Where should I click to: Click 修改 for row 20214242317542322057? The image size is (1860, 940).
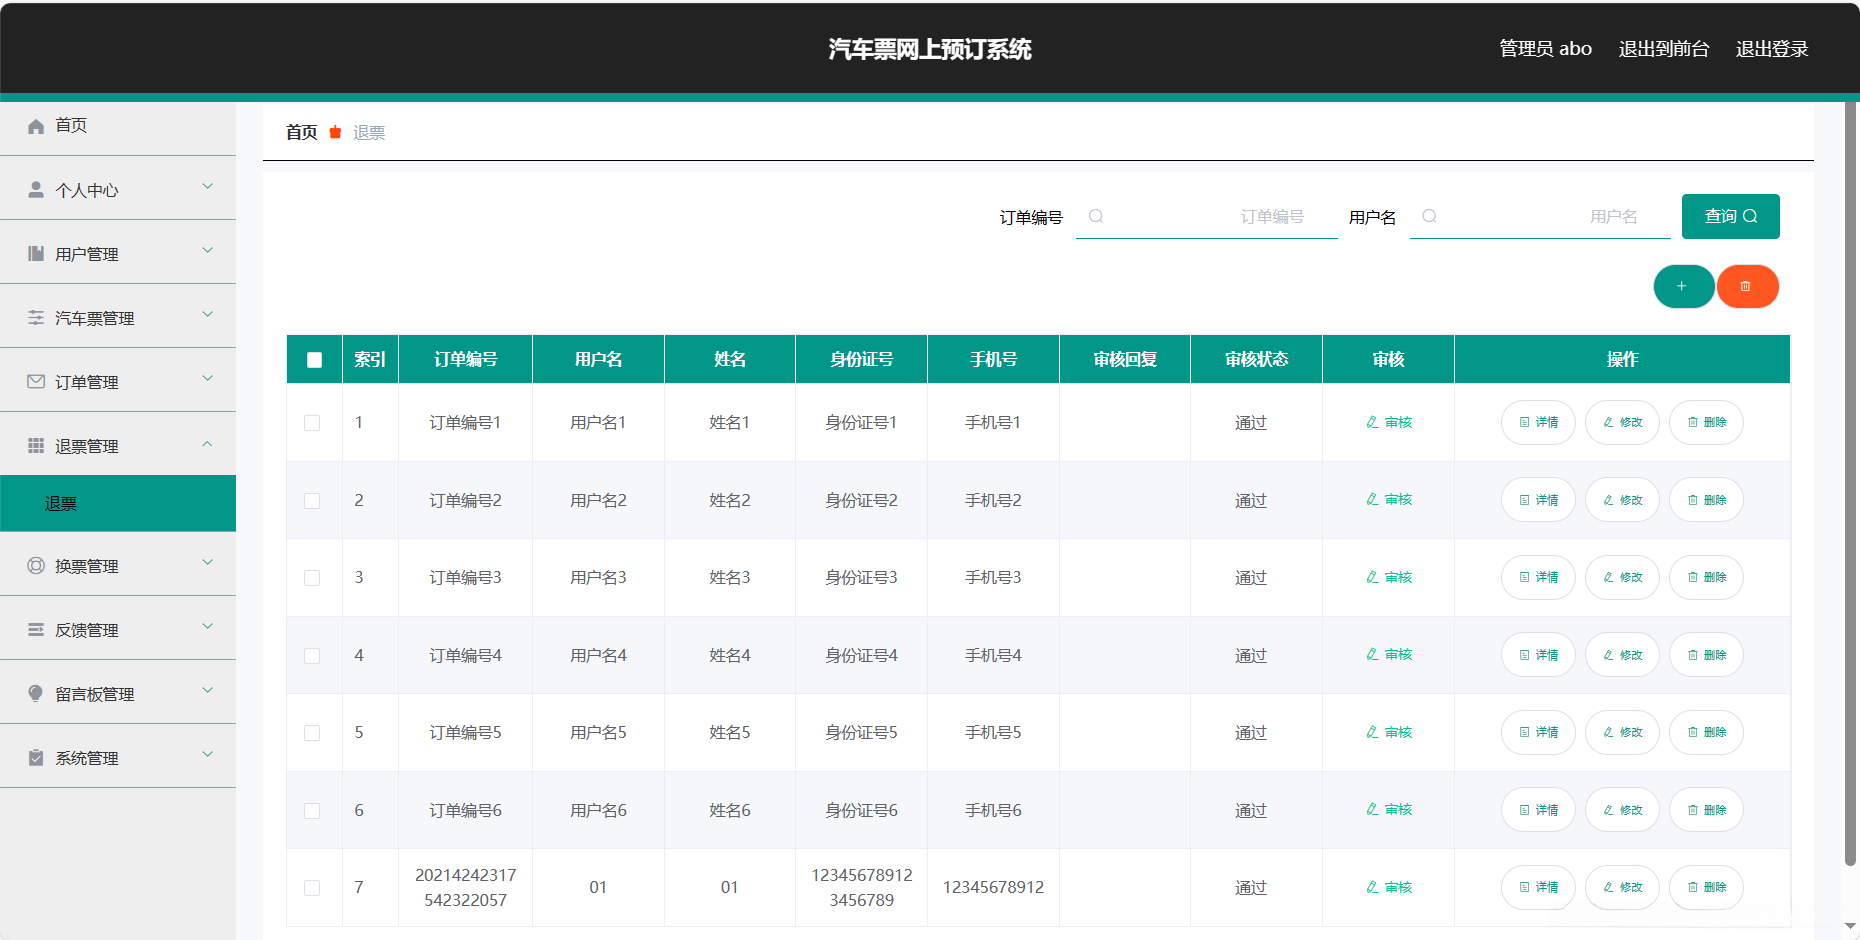pos(1622,887)
